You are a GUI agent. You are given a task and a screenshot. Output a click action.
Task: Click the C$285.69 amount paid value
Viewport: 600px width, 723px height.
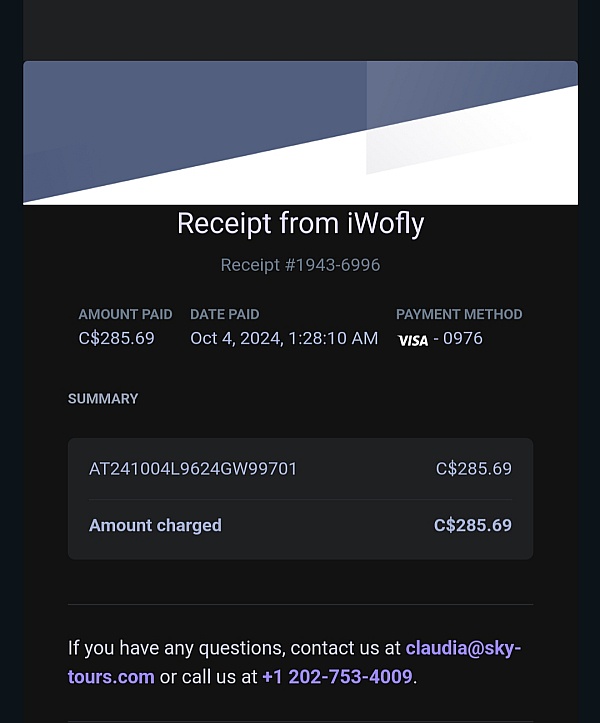[116, 338]
